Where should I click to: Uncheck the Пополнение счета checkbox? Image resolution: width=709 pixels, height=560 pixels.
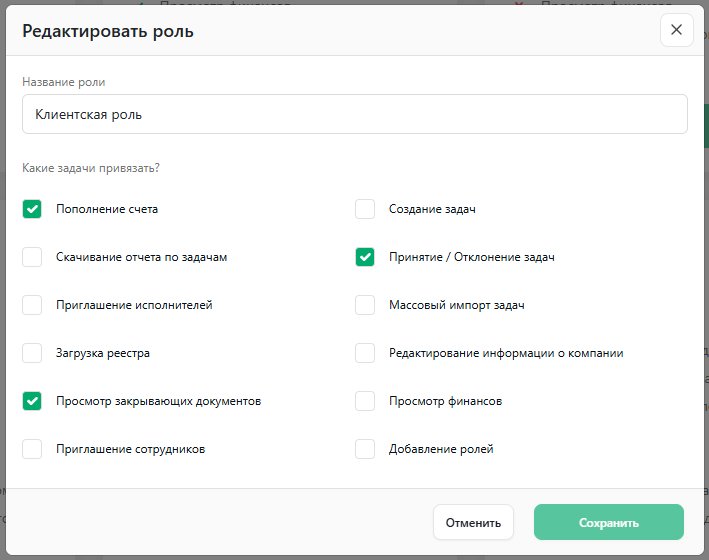click(x=33, y=209)
